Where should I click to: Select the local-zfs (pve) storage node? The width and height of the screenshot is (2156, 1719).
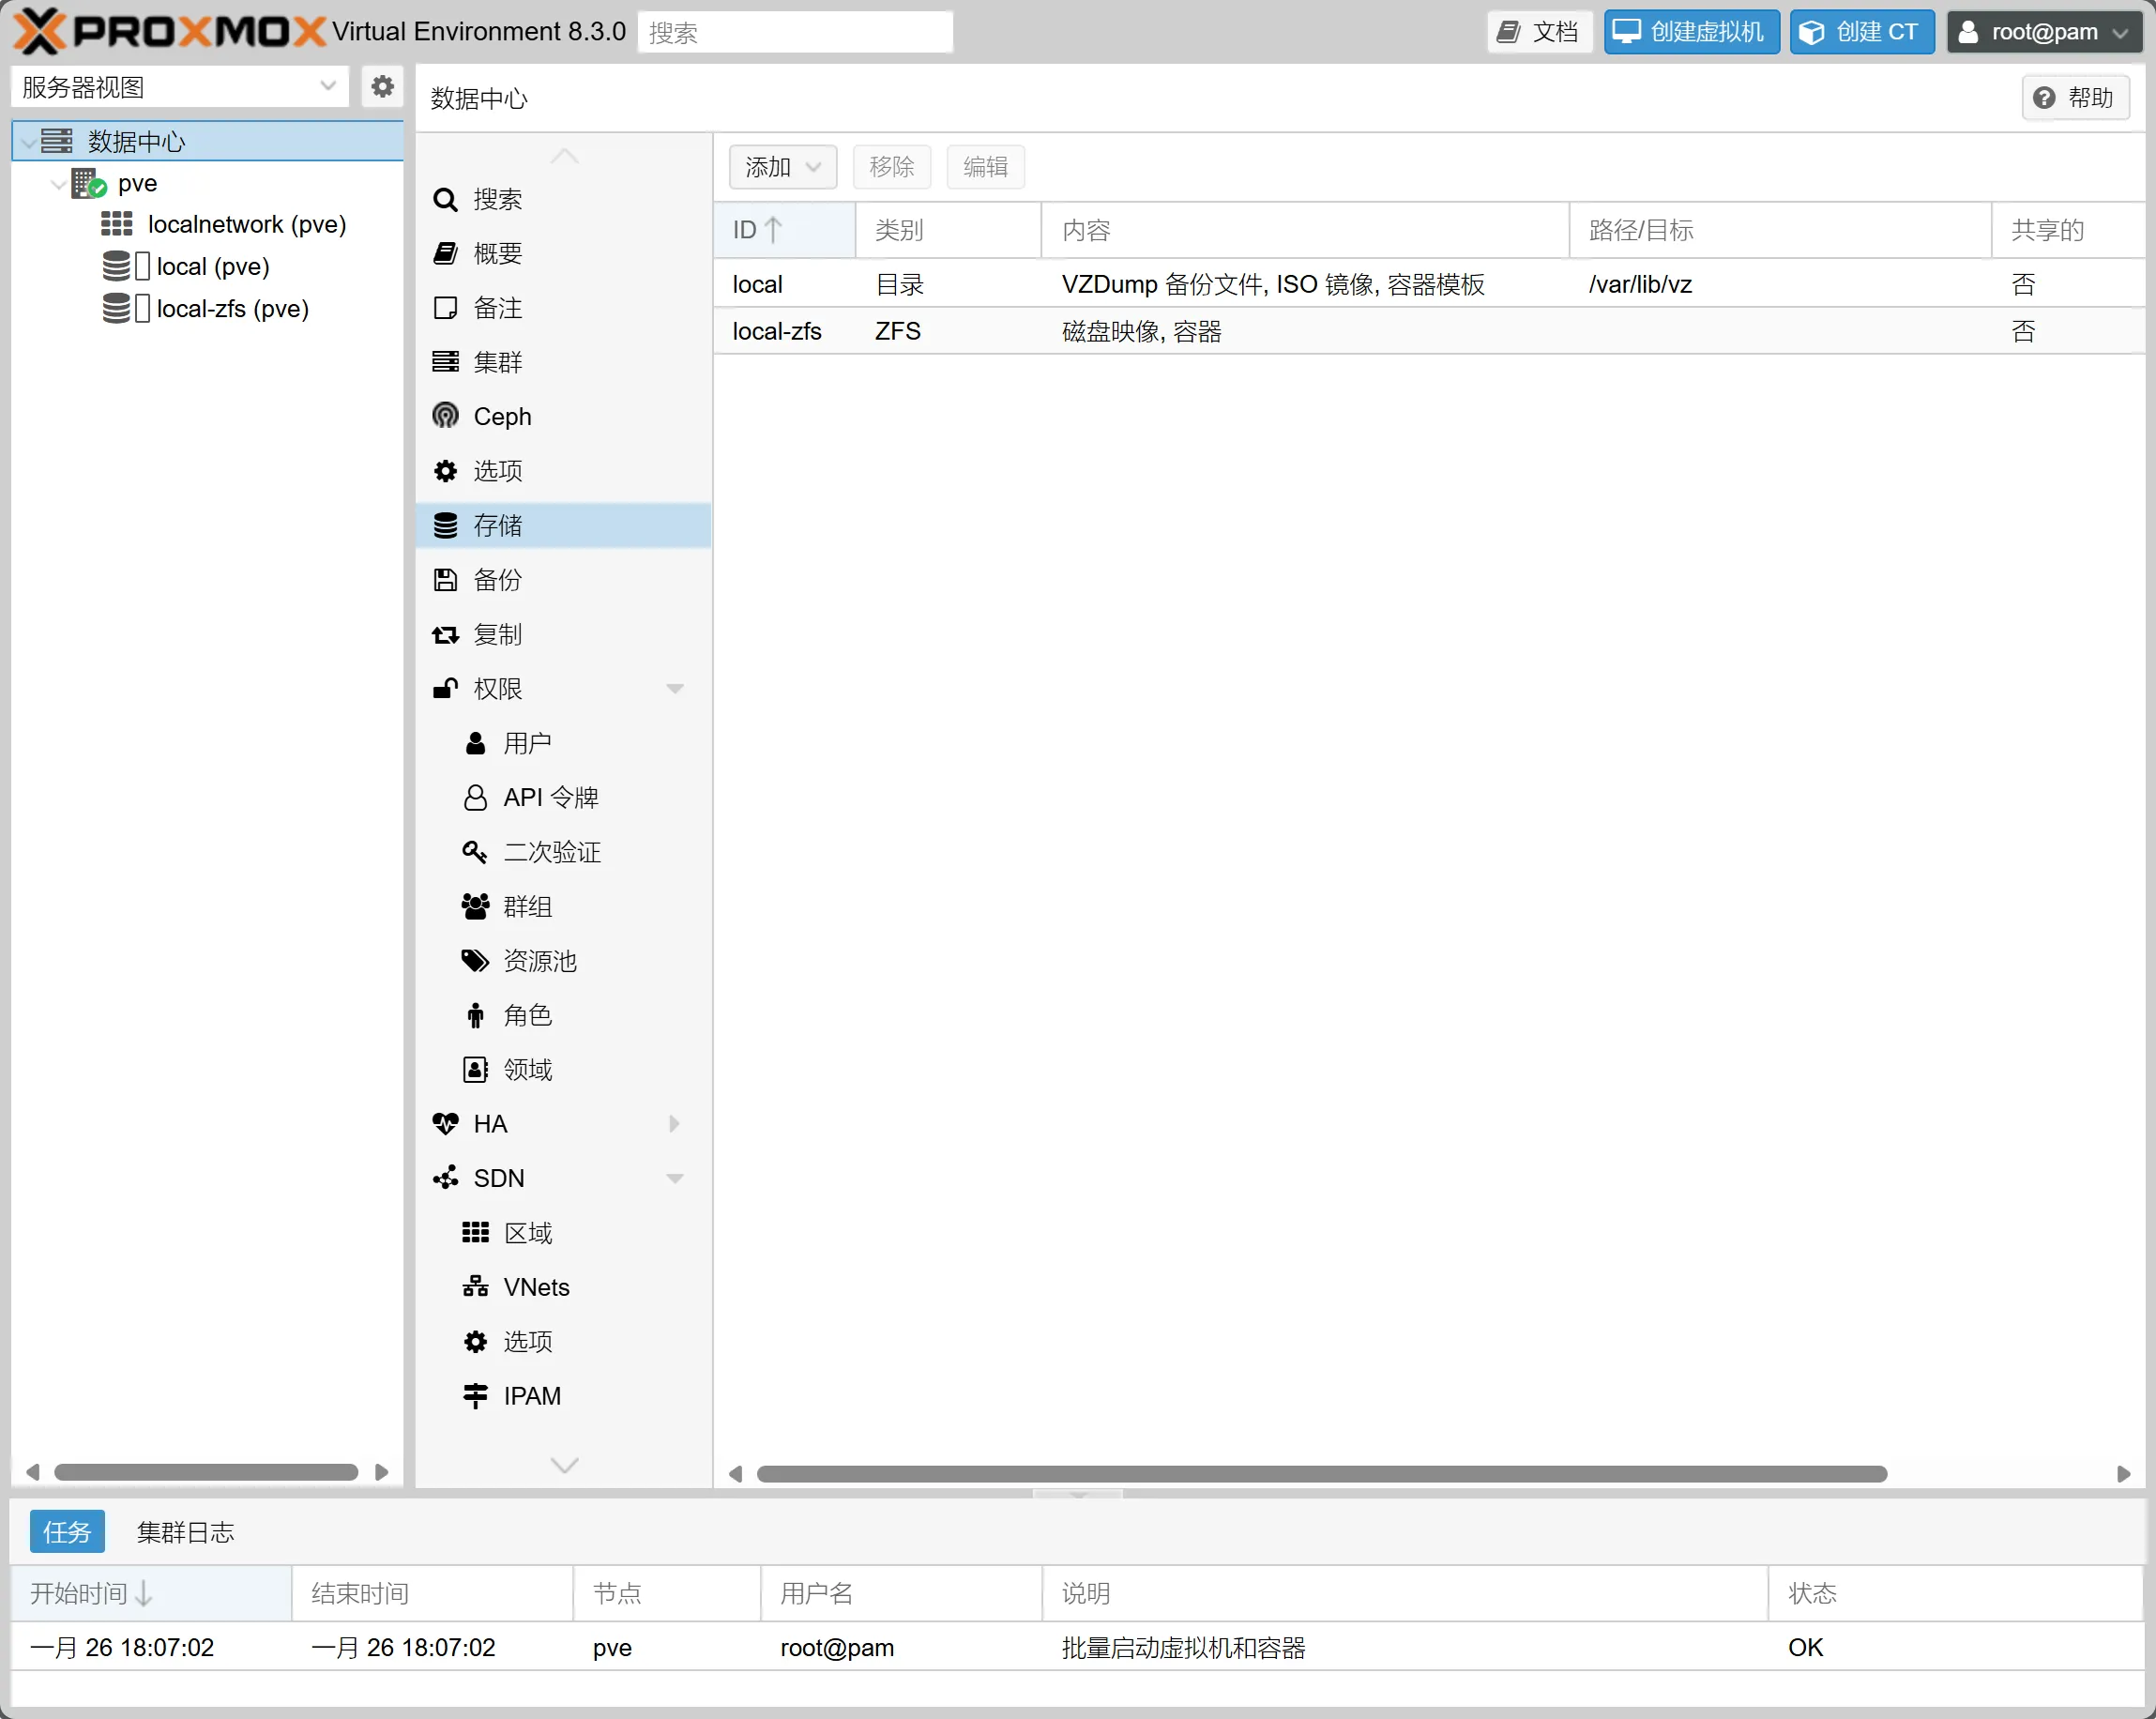coord(232,309)
